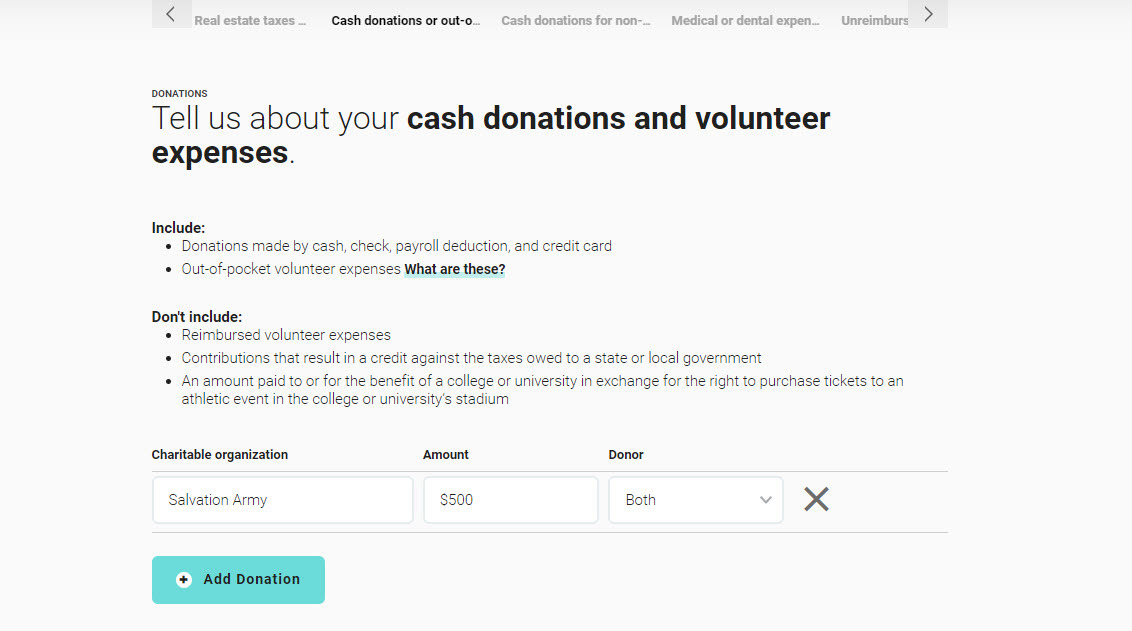Viewport: 1132px width, 631px height.
Task: Open the What are these? help link
Action: (455, 269)
